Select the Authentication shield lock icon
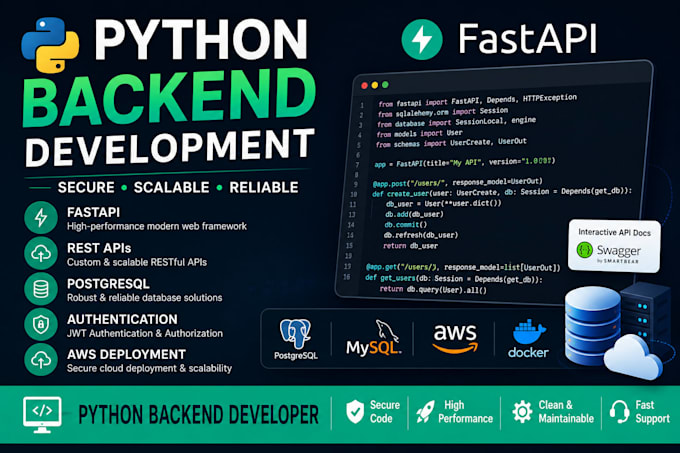 pos(41,324)
